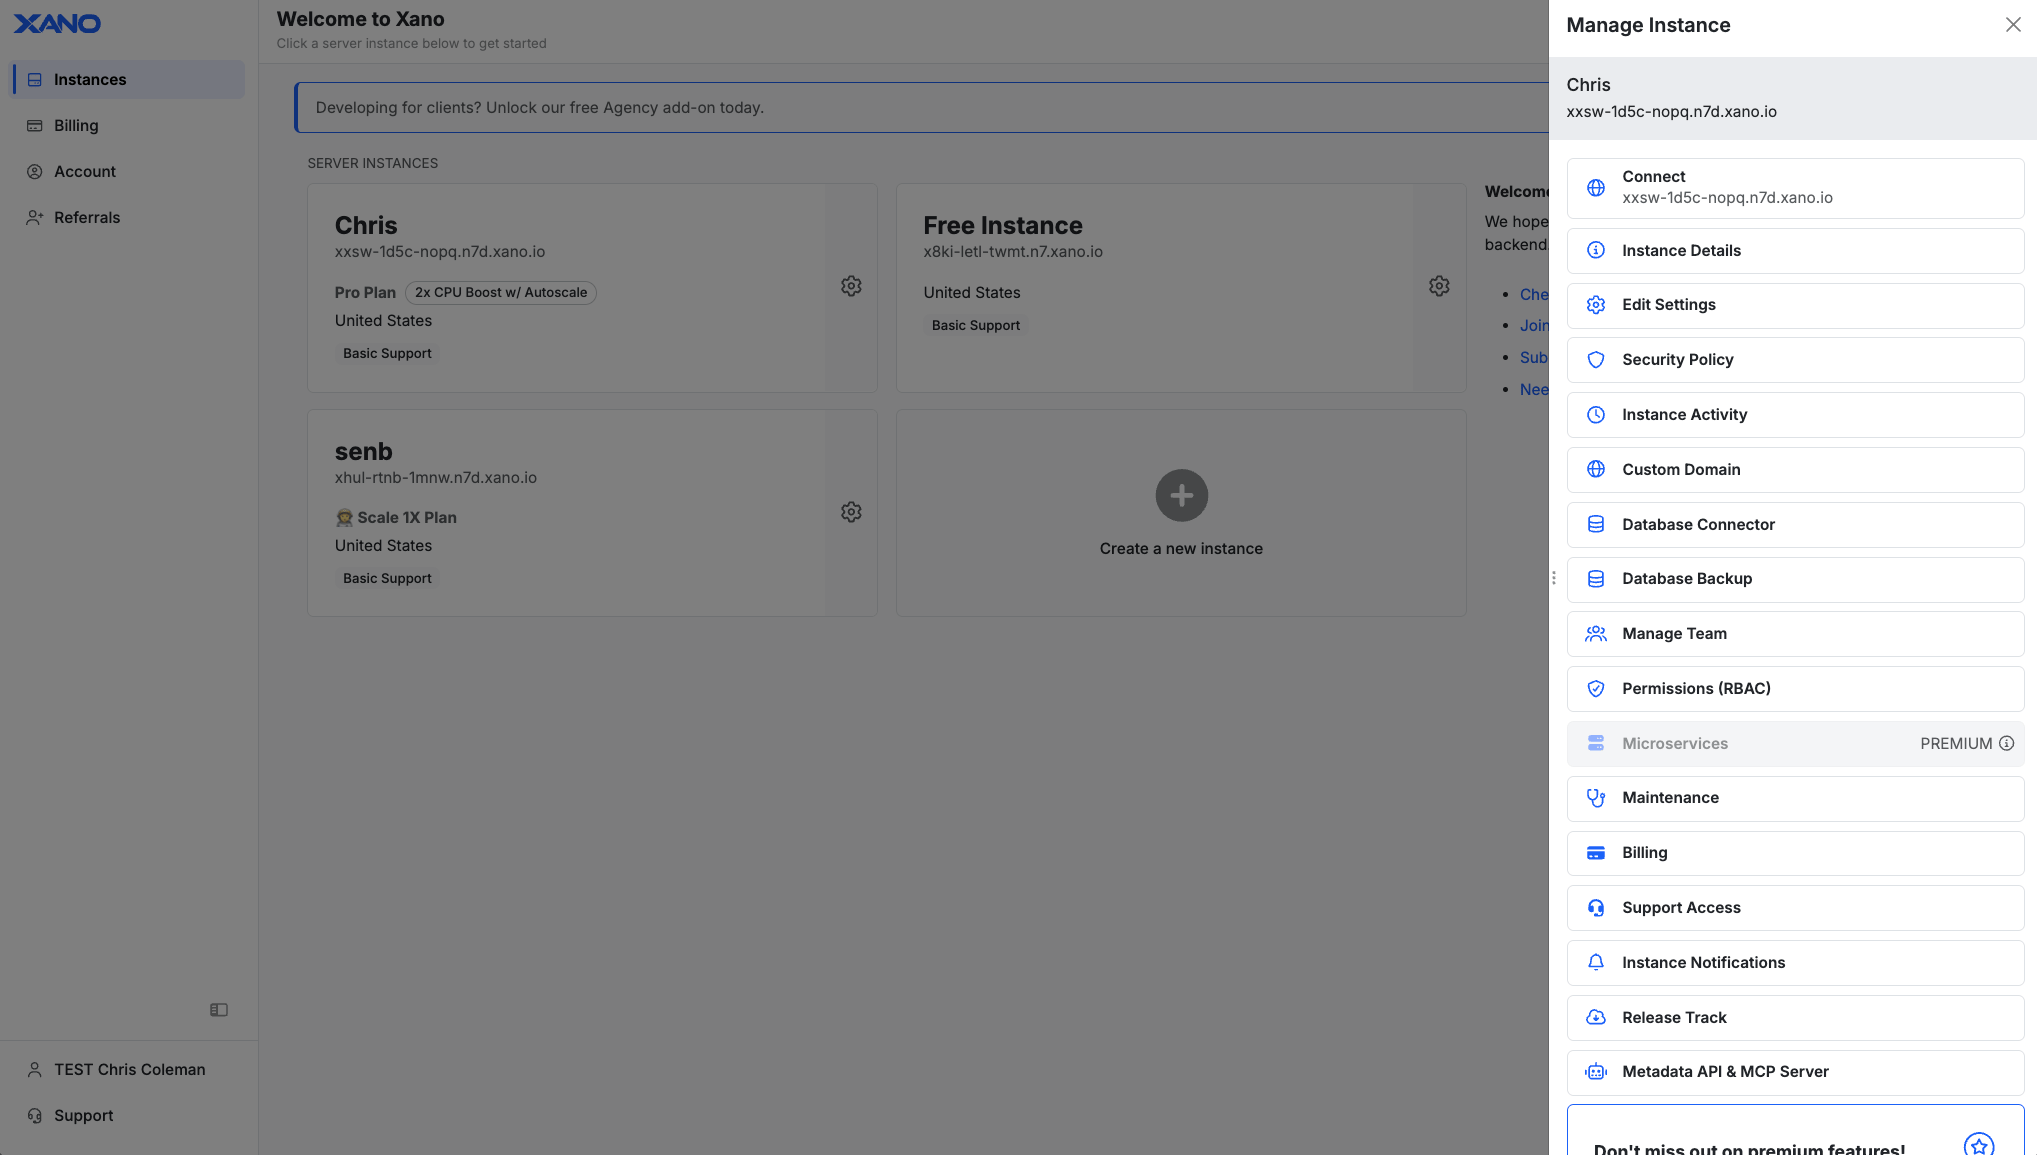Open settings gear for Free Instance
2037x1155 pixels.
tap(1439, 286)
